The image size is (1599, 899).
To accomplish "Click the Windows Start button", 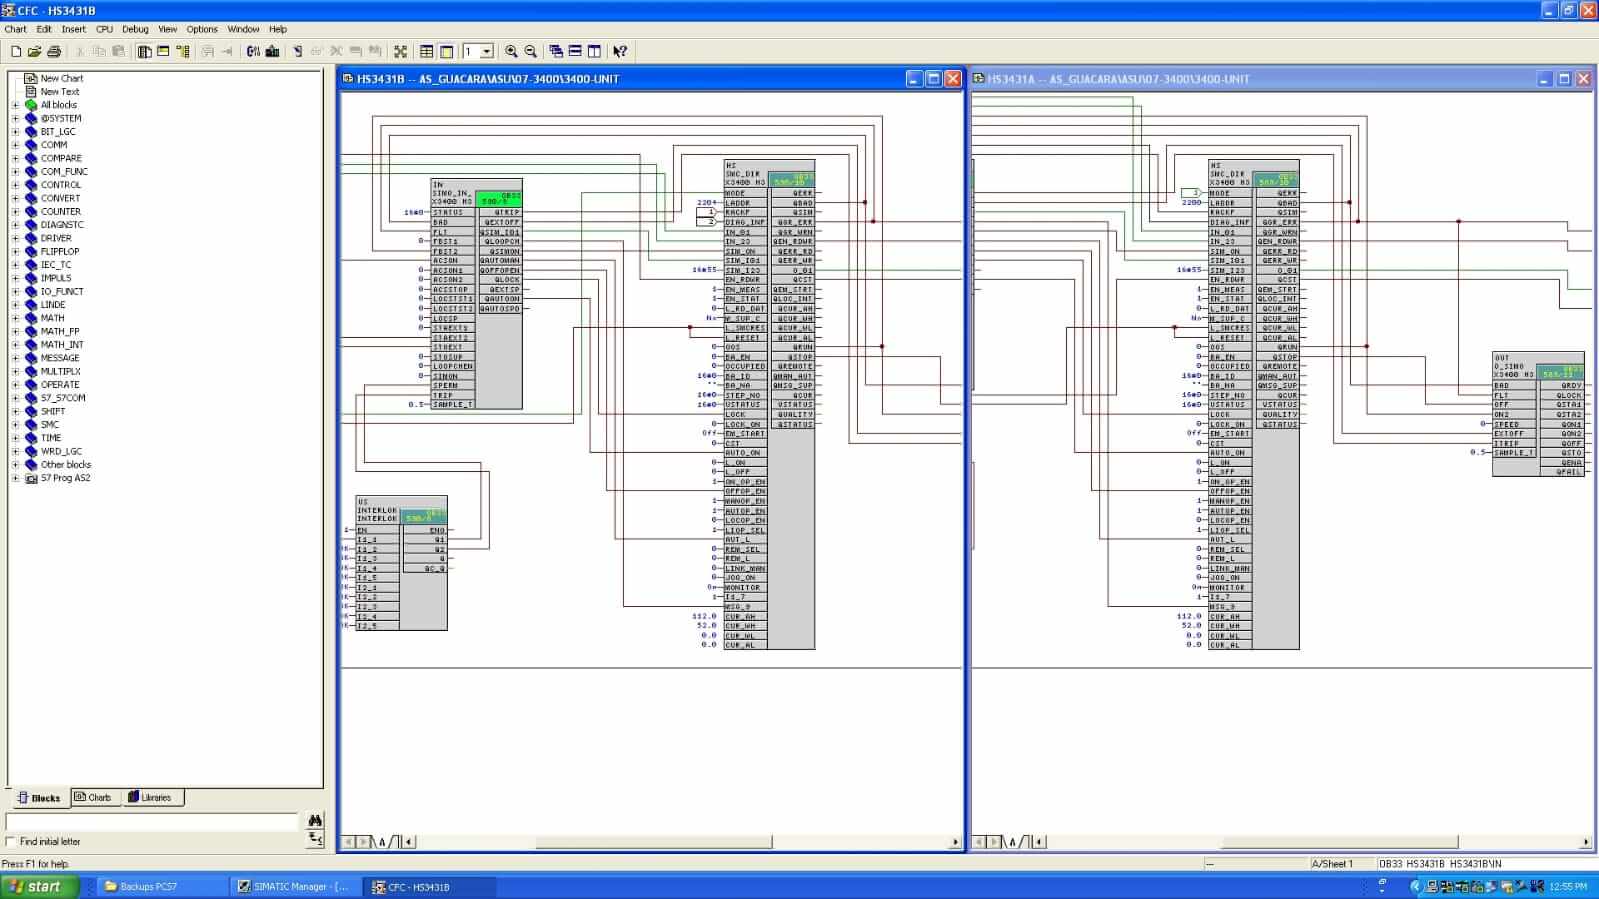I will (x=36, y=886).
